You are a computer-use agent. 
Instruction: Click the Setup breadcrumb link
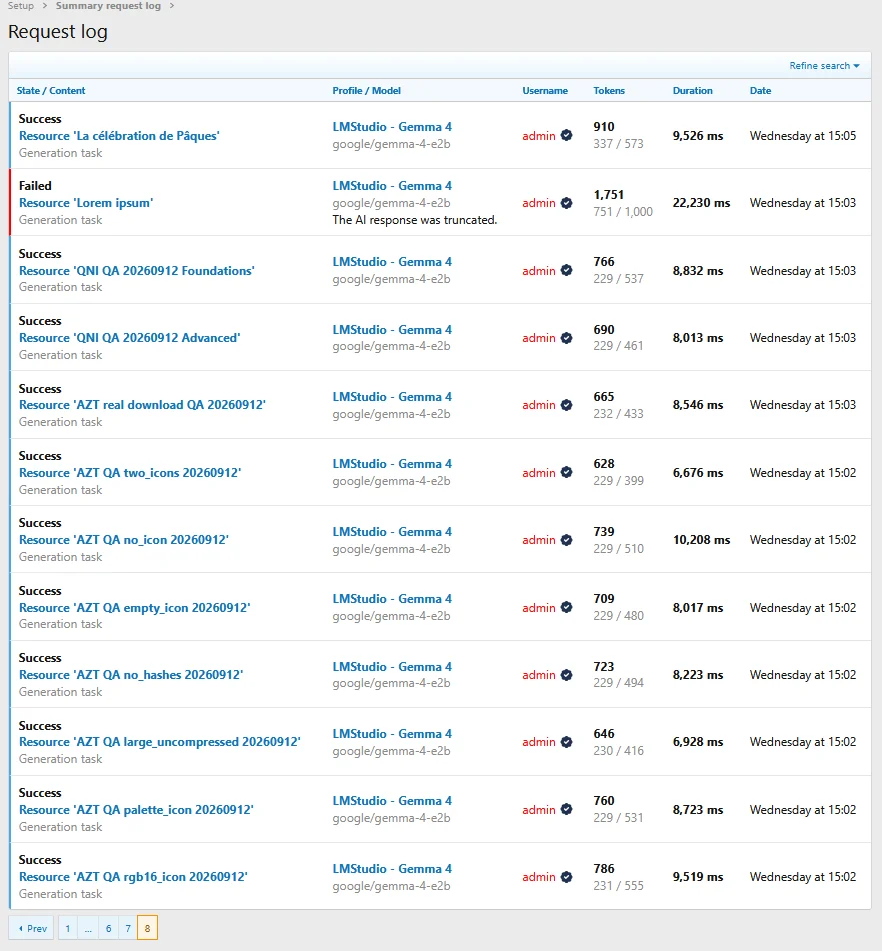21,5
